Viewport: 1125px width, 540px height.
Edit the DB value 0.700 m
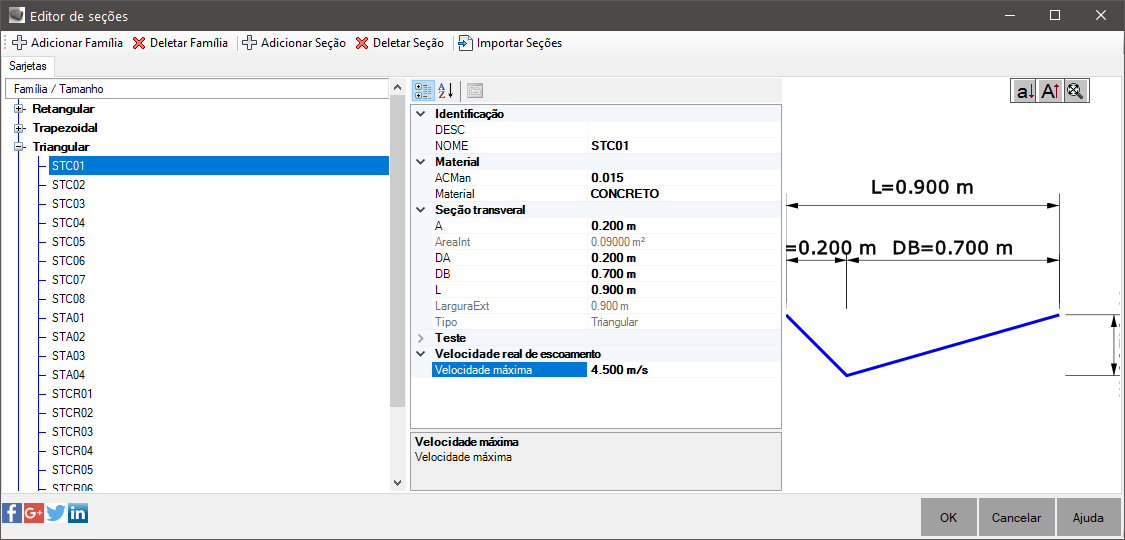[x=684, y=274]
